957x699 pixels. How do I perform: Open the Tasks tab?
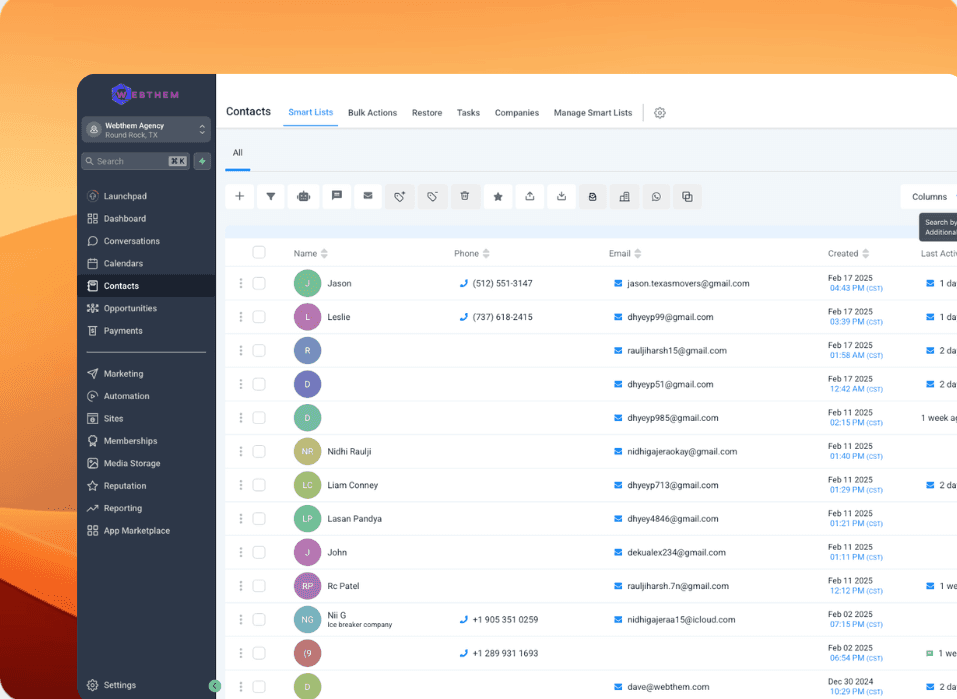tap(468, 113)
